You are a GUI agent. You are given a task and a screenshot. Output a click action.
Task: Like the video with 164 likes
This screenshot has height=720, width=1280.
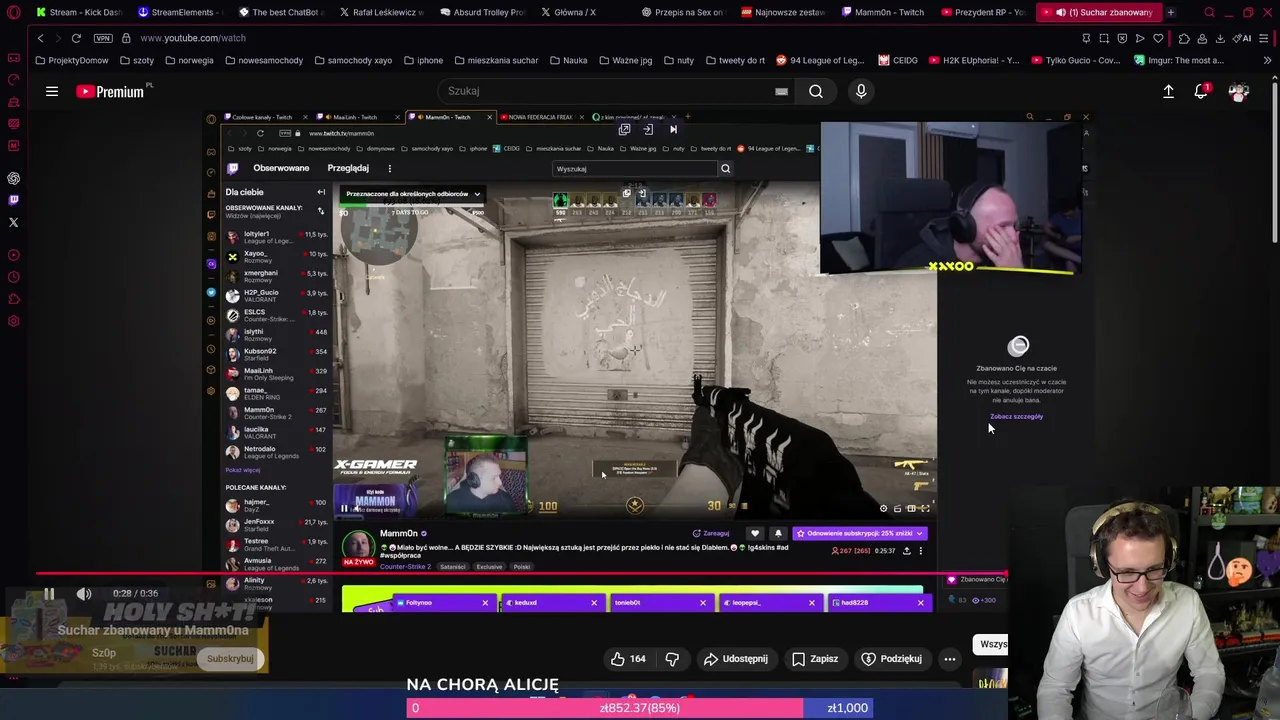point(628,659)
